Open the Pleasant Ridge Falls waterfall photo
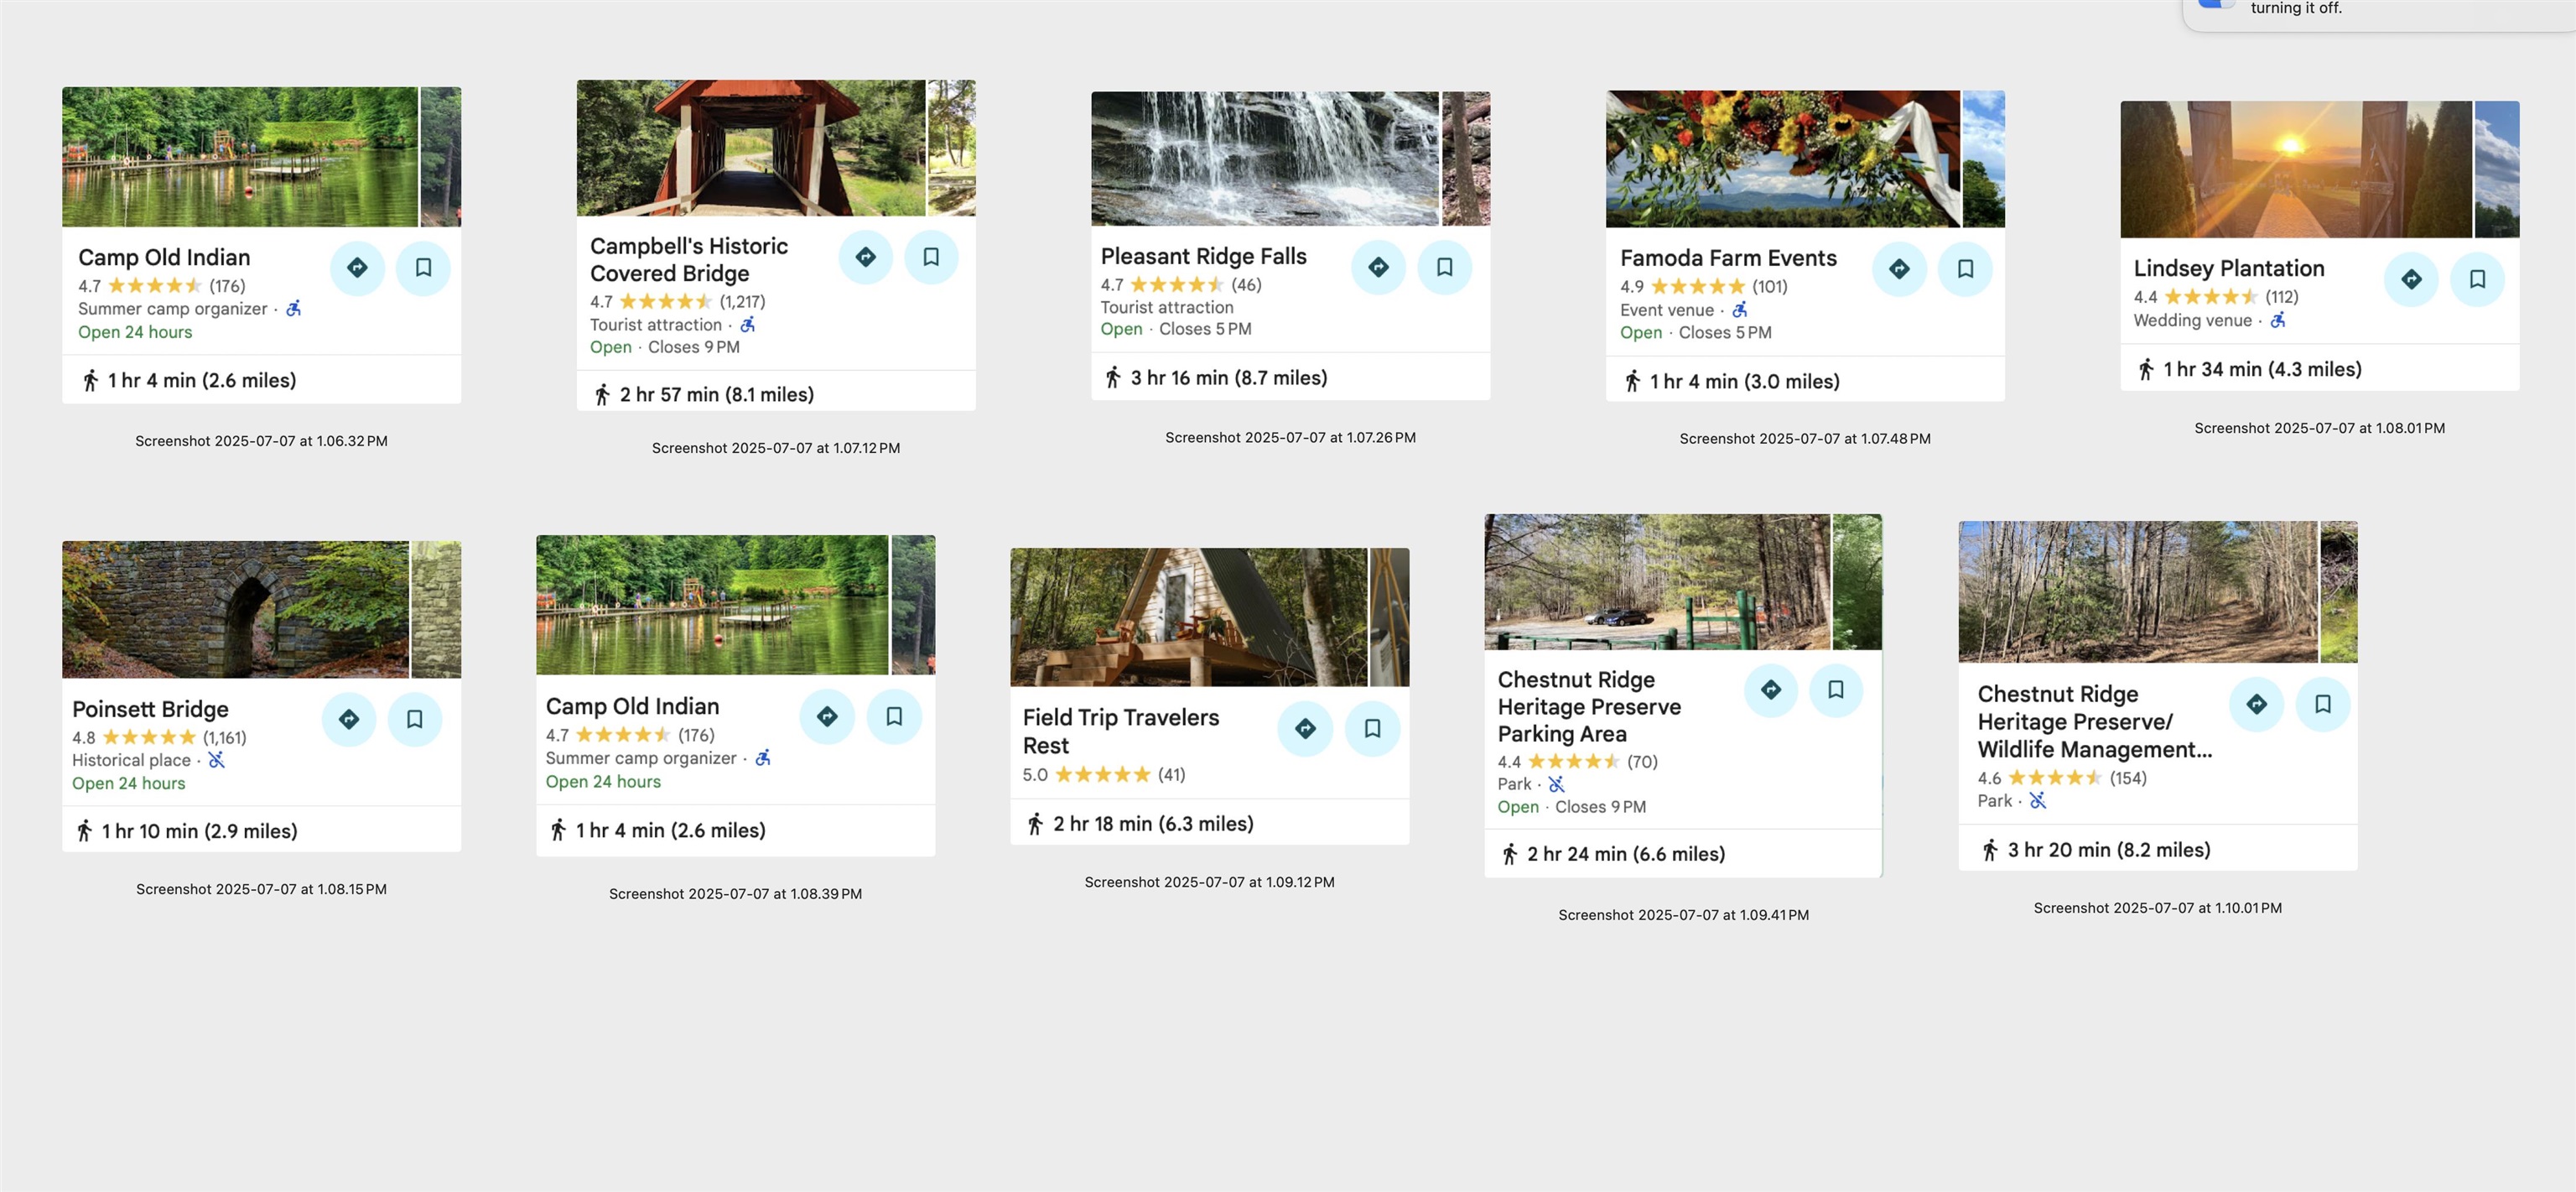 [1264, 158]
